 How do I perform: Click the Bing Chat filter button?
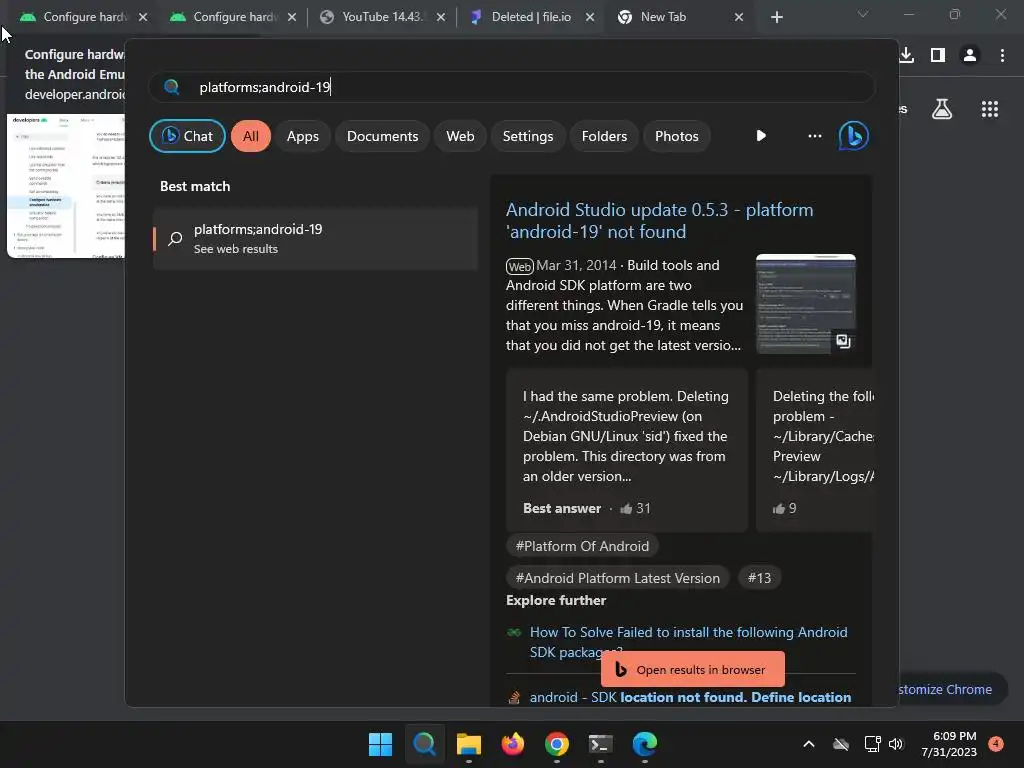(187, 136)
